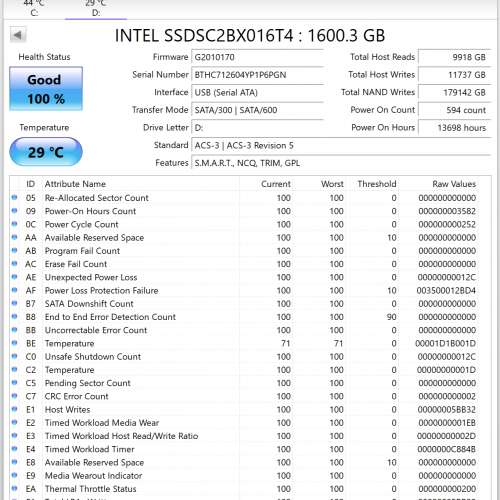The image size is (500, 500).
Task: Click the status dot for Power-On Hours Count
Action: tap(14, 211)
